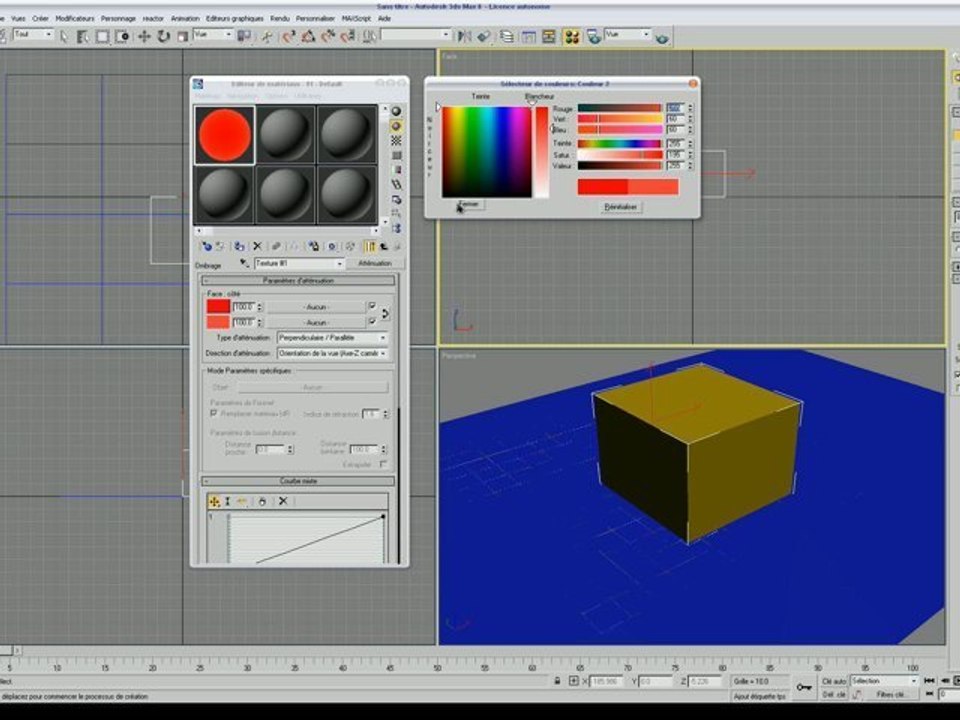Open Direction d'atténuation dropdown
The image size is (960, 720).
point(332,353)
